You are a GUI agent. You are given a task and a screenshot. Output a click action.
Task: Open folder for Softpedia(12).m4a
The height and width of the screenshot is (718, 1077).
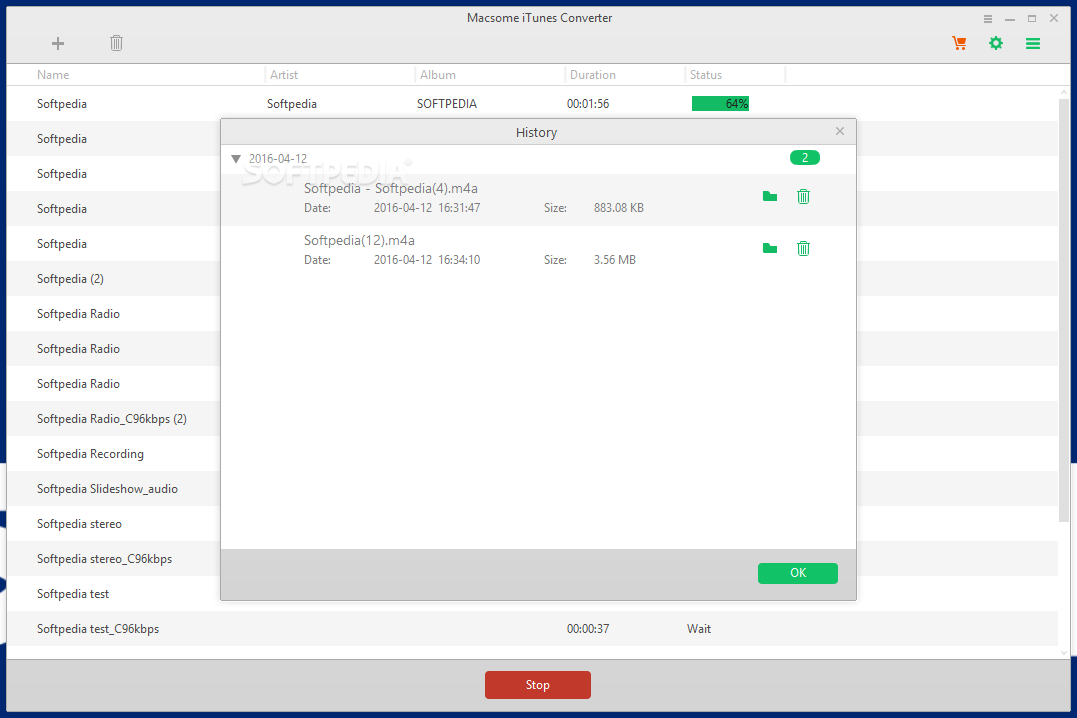pyautogui.click(x=770, y=248)
